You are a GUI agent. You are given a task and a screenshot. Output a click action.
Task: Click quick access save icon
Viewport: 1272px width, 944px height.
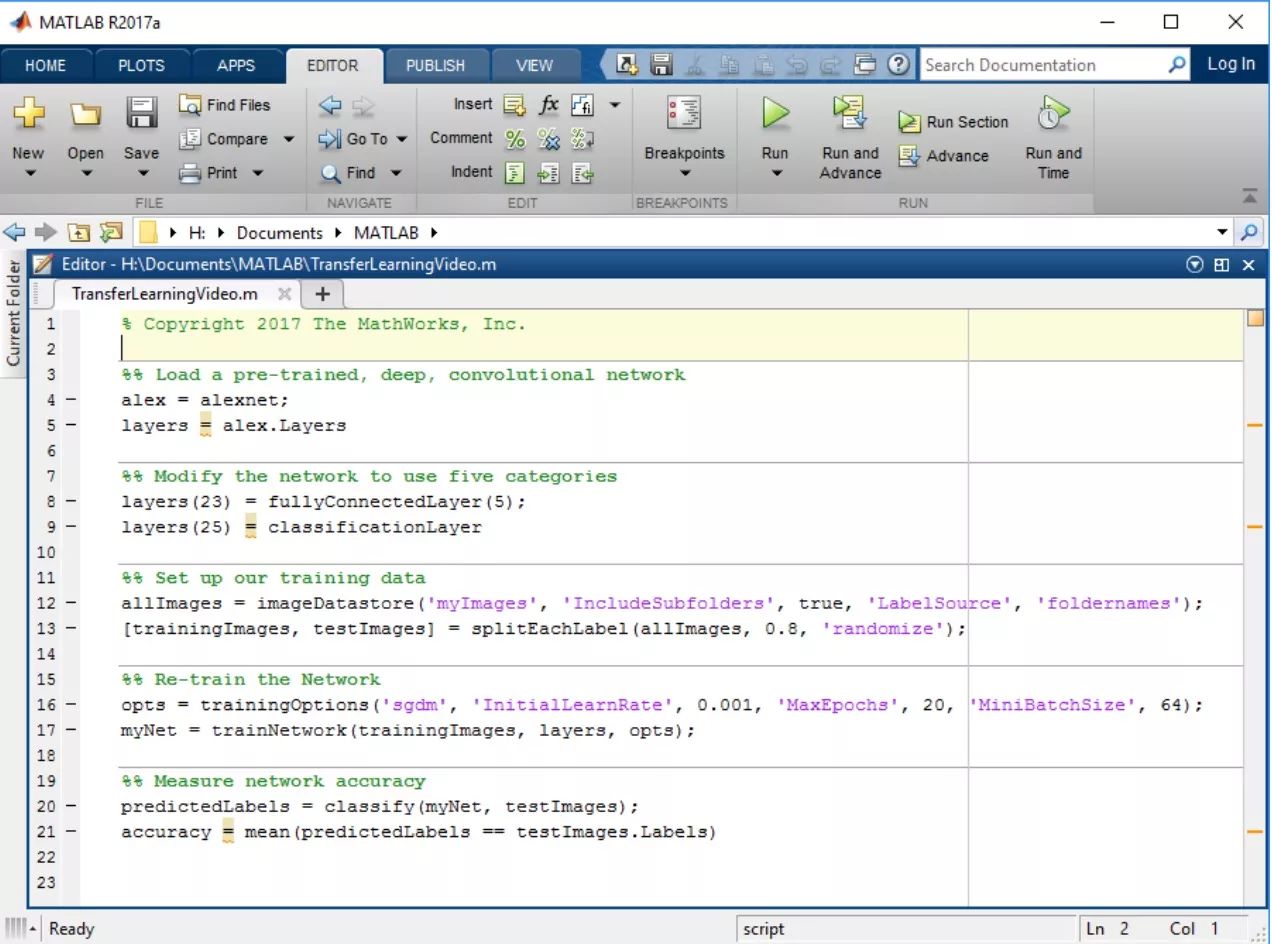661,65
